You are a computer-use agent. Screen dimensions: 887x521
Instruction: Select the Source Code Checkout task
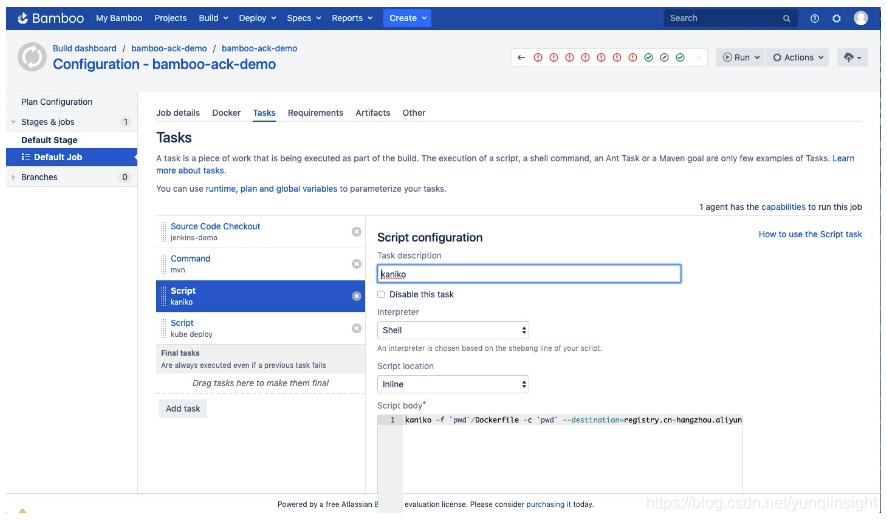tap(260, 231)
